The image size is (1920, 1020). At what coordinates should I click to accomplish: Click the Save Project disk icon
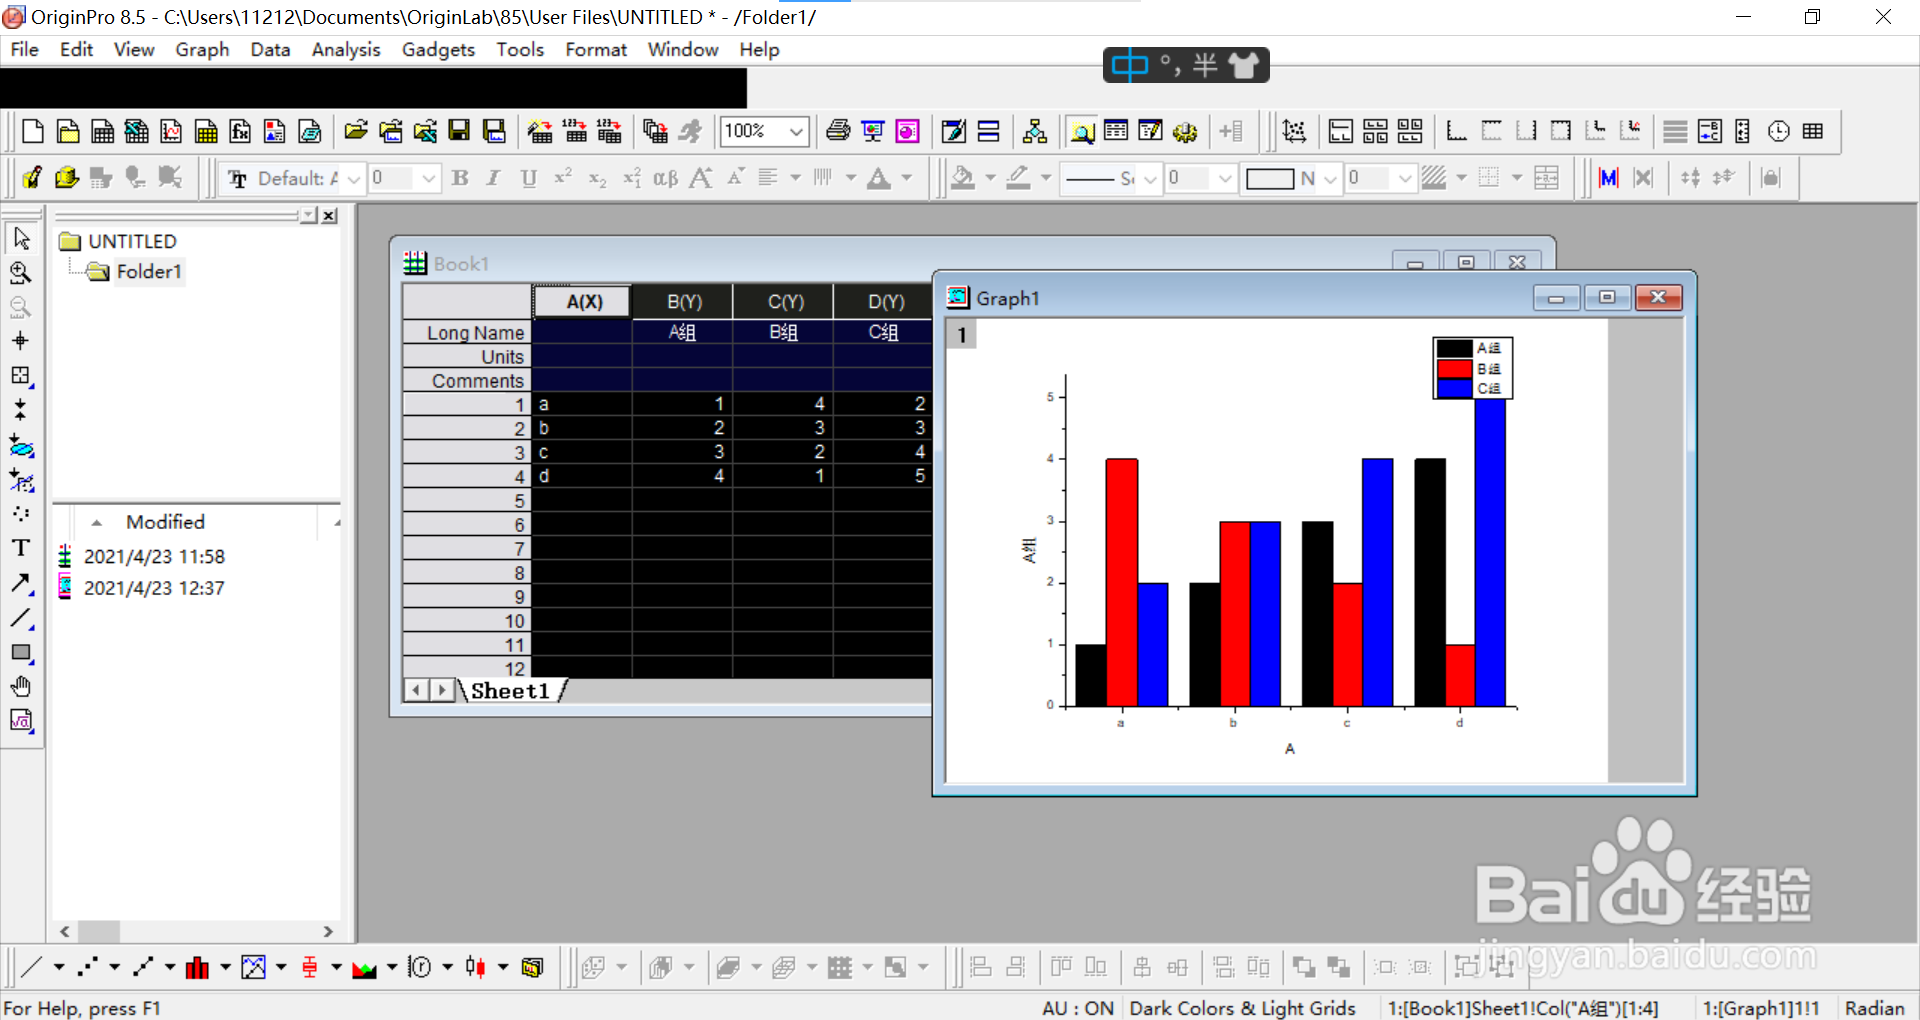tap(459, 131)
